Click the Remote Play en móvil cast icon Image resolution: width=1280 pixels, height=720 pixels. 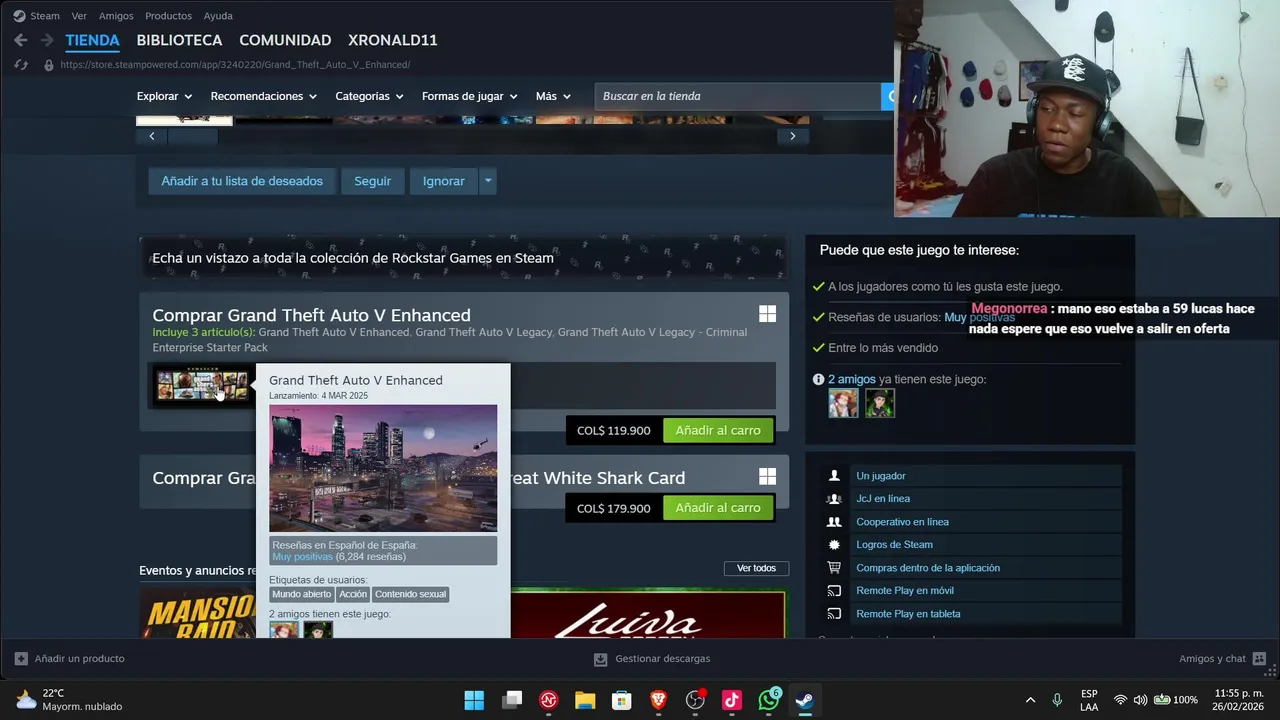coord(834,591)
